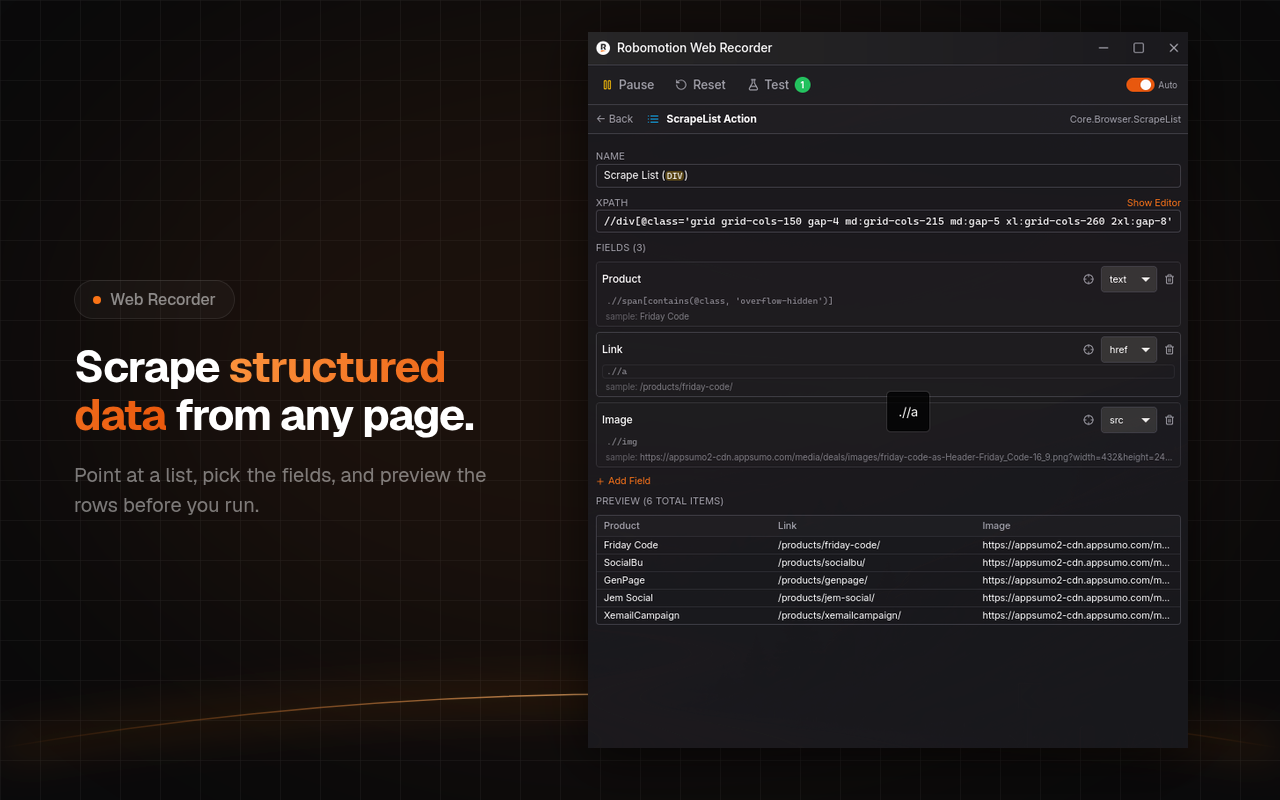Delete the Link field
The image size is (1280, 800).
click(x=1170, y=350)
